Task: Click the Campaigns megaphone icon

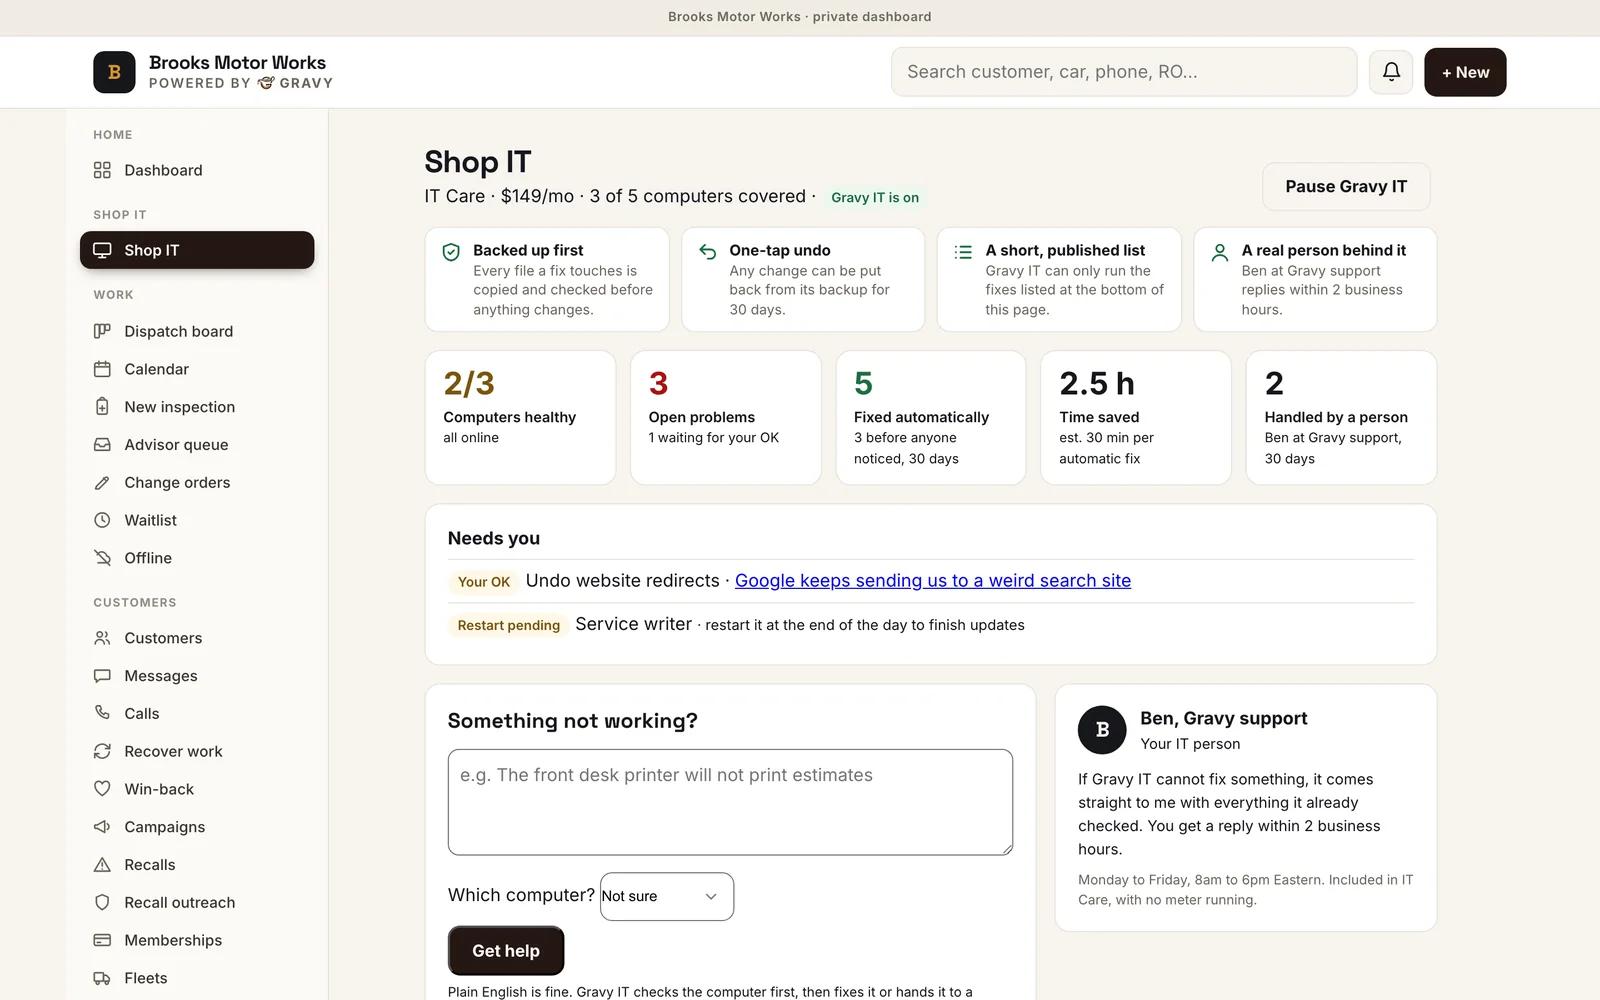Action: coord(102,827)
